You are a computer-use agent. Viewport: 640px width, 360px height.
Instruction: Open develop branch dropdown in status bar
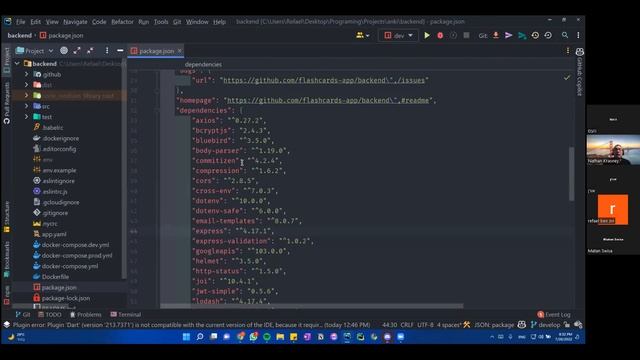pos(545,325)
